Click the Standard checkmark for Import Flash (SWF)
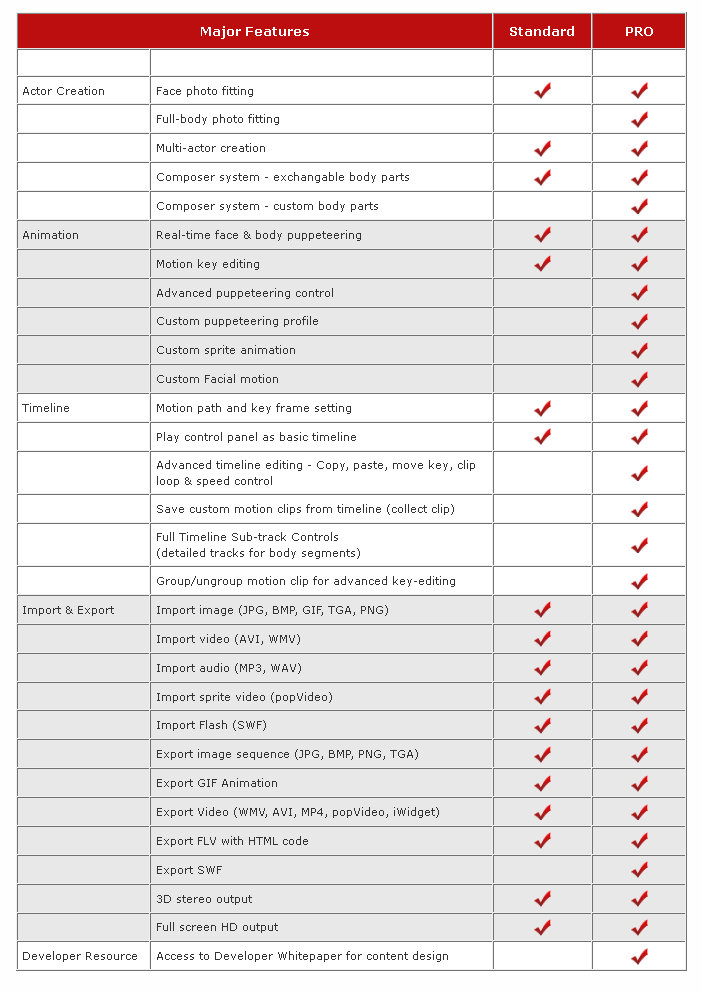Screen dimensions: 702x992 click(x=543, y=726)
